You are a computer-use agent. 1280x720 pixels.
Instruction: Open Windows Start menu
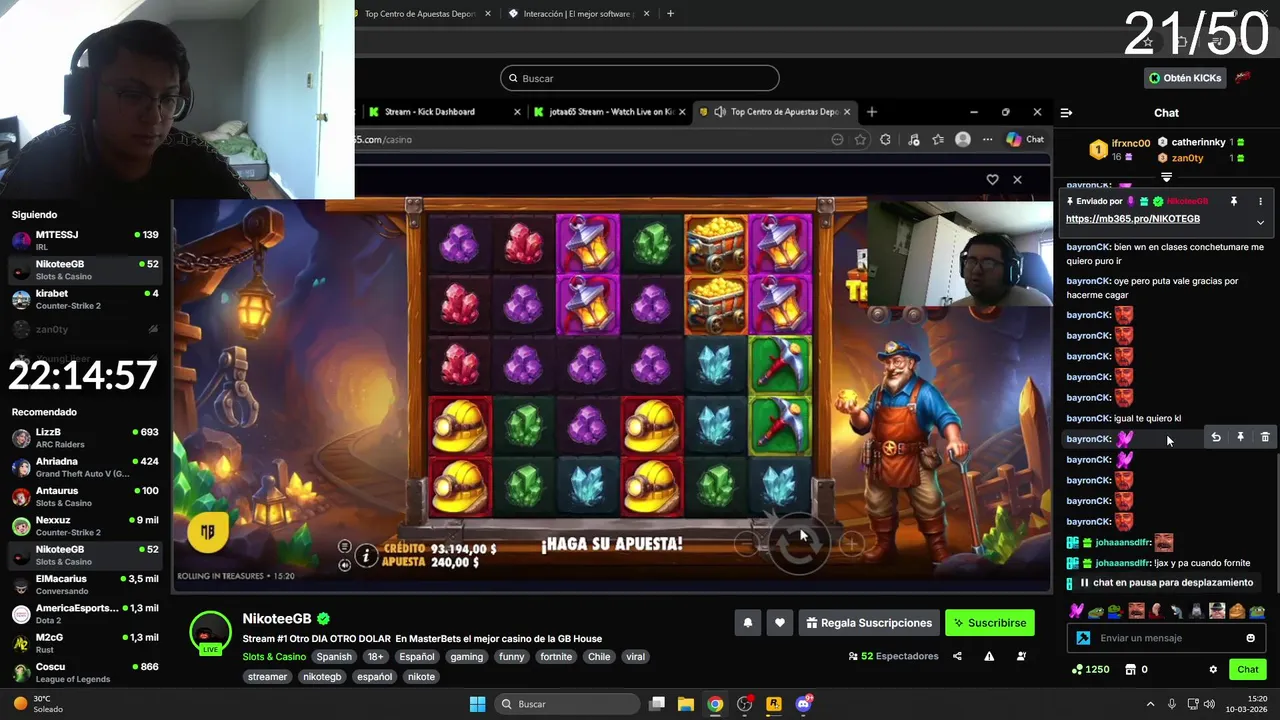coord(477,704)
